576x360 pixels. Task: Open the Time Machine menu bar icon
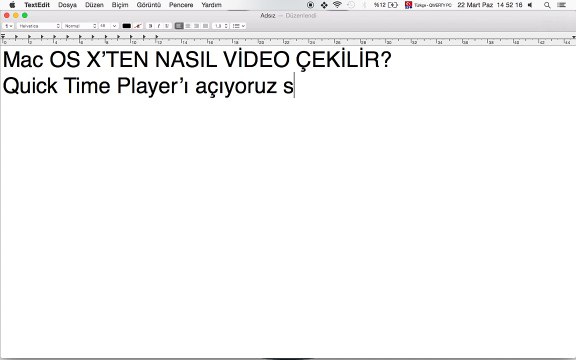tap(351, 5)
